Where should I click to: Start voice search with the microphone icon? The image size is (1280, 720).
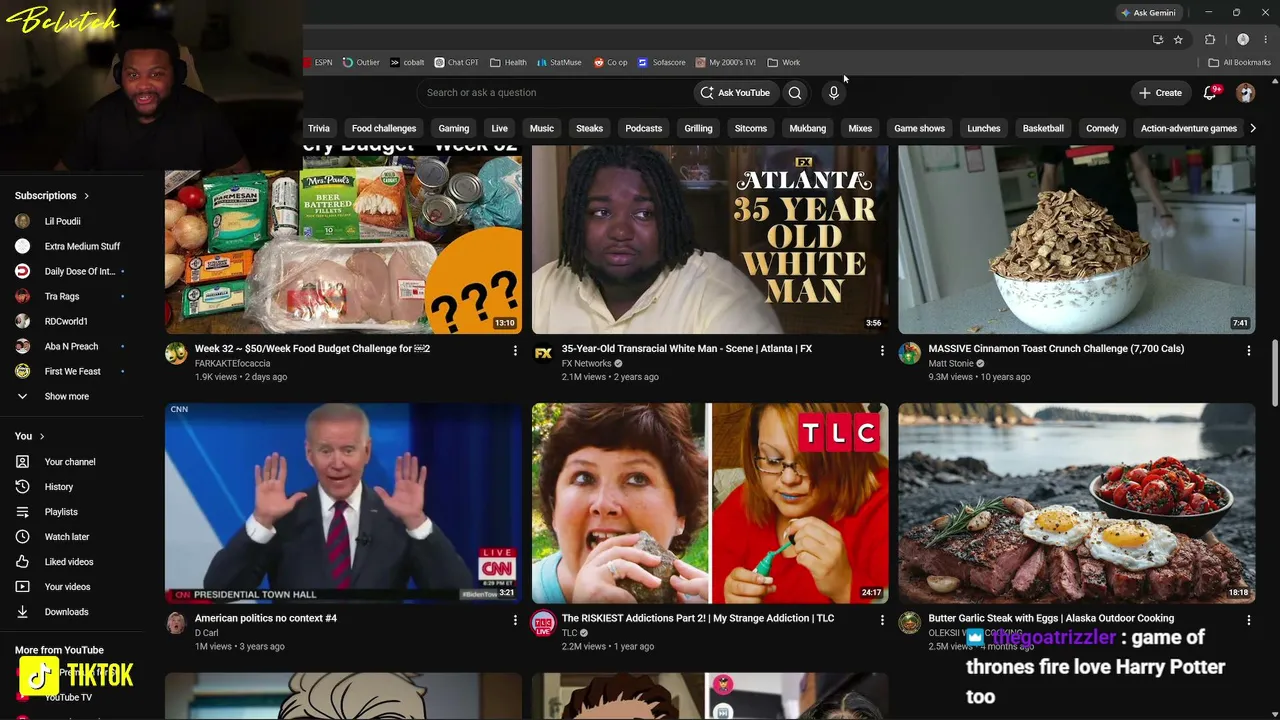tap(833, 93)
